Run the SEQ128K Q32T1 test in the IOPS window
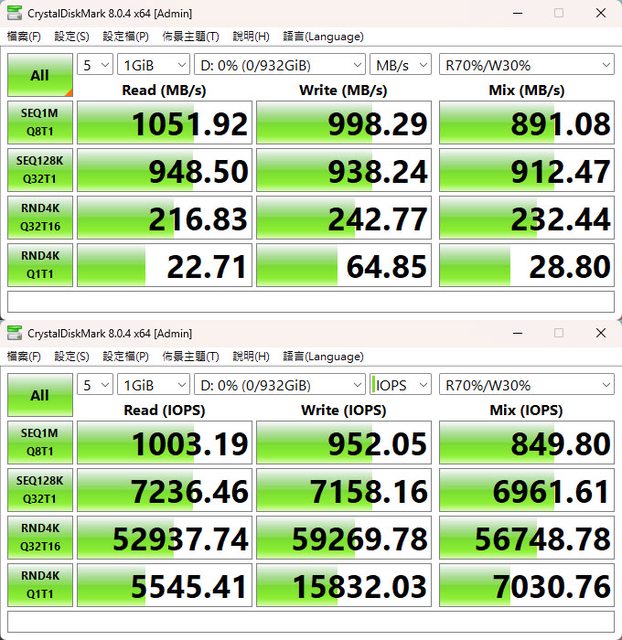The width and height of the screenshot is (622, 640). pyautogui.click(x=39, y=491)
